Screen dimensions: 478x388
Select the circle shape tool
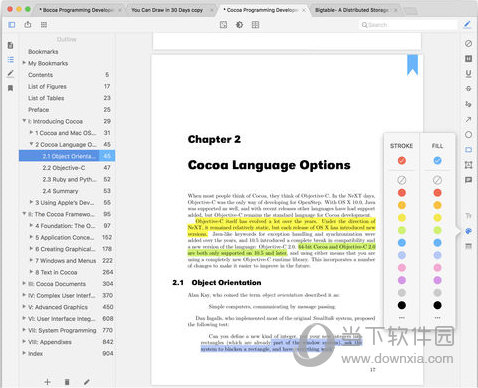pyautogui.click(x=468, y=134)
